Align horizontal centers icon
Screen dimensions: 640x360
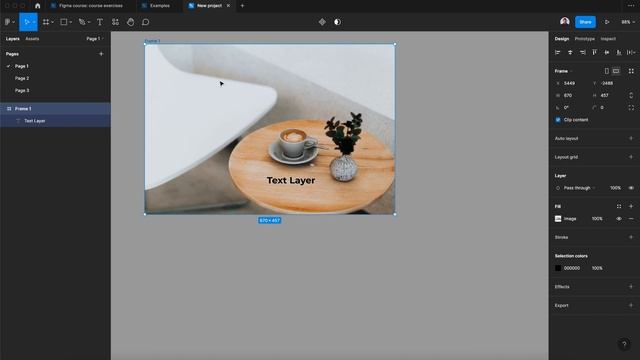point(570,52)
